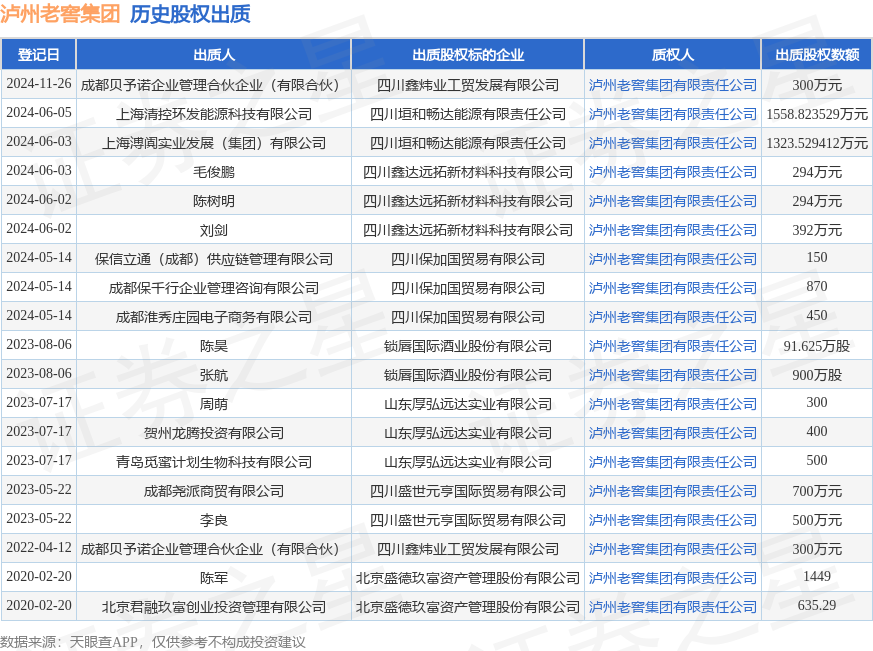Screen dimensions: 873x651
Task: Click date 2024-06-05
Action: 39,112
